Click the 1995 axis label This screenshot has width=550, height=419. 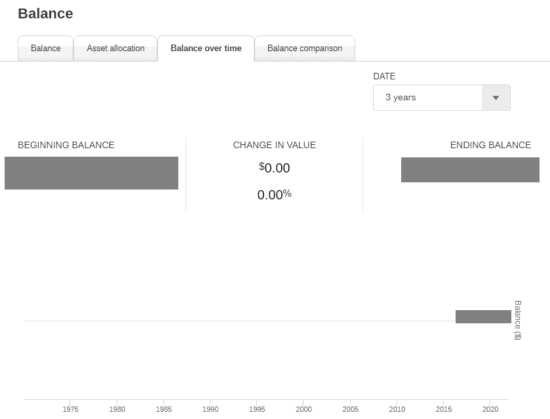tap(257, 409)
